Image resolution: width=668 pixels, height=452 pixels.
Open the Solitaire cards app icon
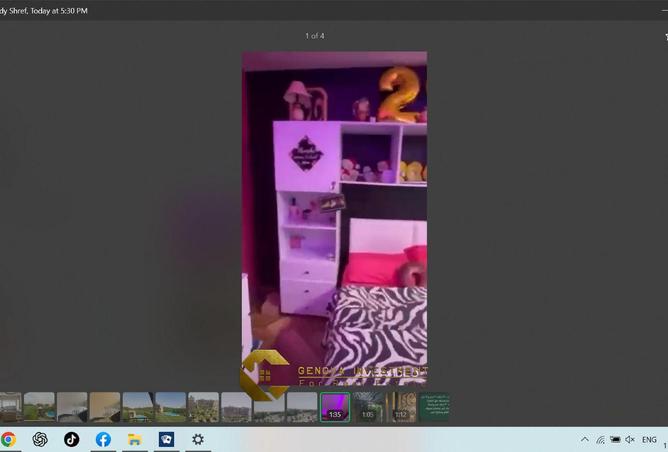[166, 439]
